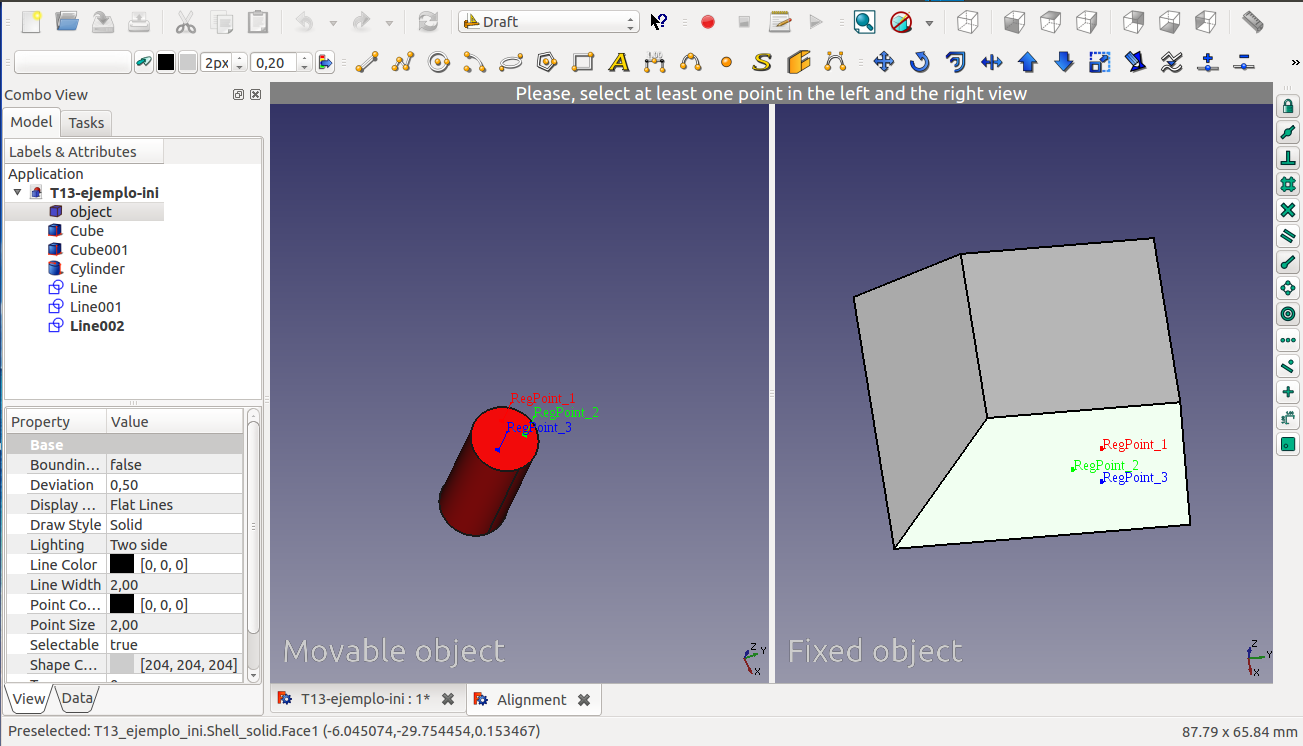
Task: Open the measure distance ruler tool
Action: coord(1252,21)
